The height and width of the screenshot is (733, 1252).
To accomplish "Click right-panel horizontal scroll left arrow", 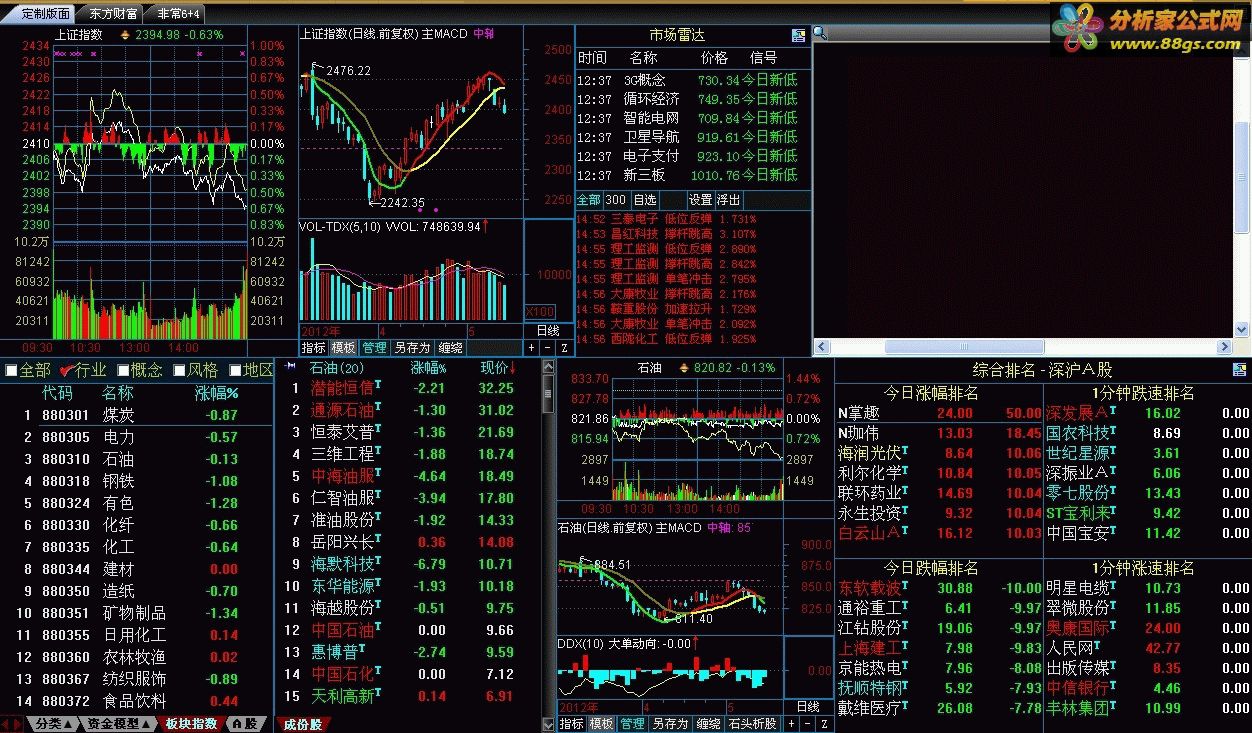I will tap(821, 347).
